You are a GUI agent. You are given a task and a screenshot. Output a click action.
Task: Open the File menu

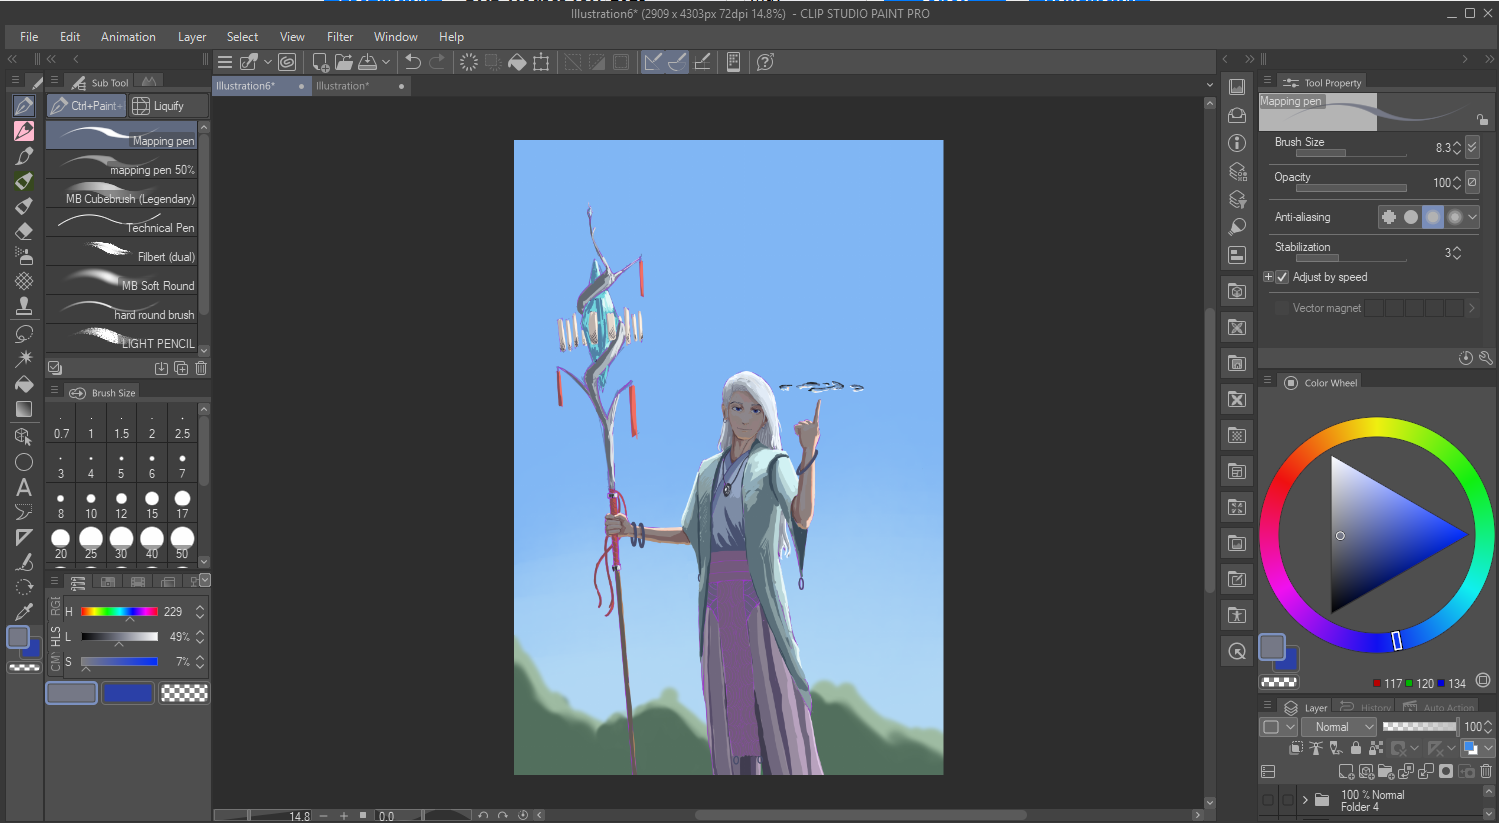pyautogui.click(x=29, y=37)
